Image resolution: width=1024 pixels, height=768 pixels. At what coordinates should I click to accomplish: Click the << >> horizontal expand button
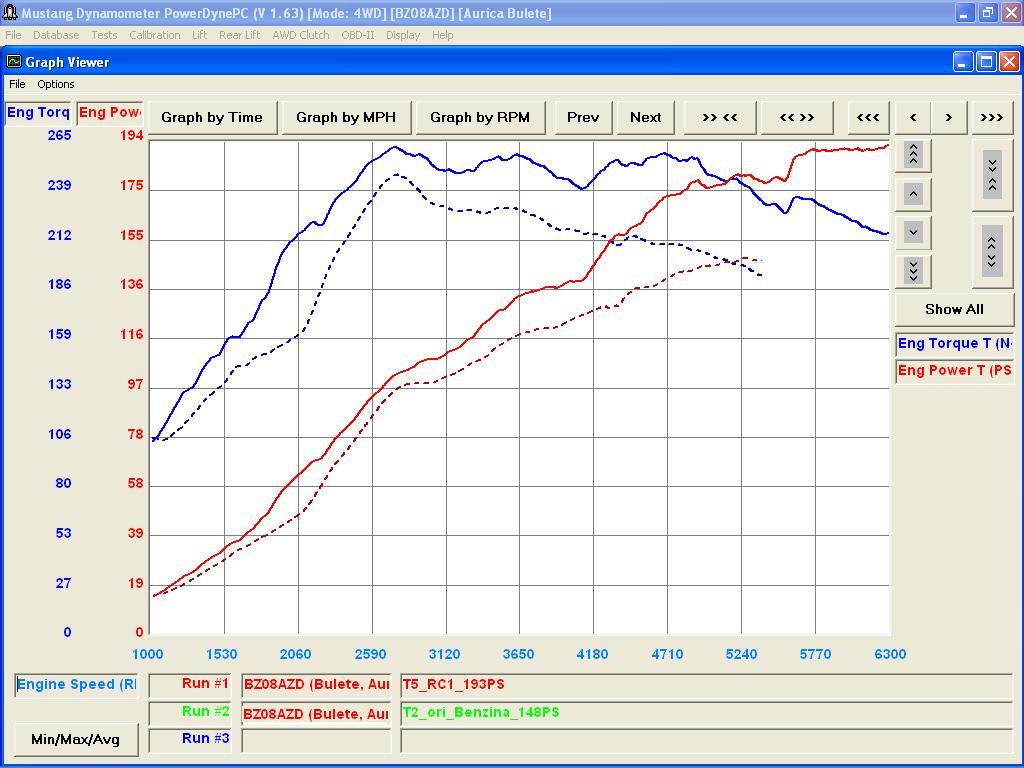797,118
